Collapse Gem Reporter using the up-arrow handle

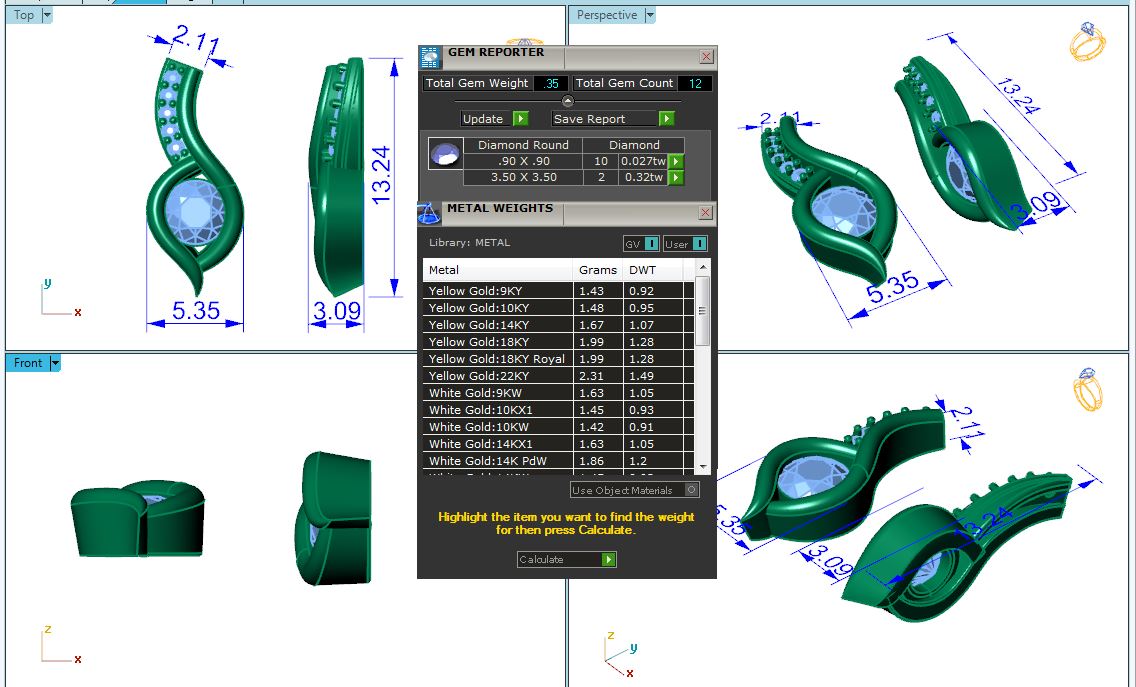pos(568,101)
